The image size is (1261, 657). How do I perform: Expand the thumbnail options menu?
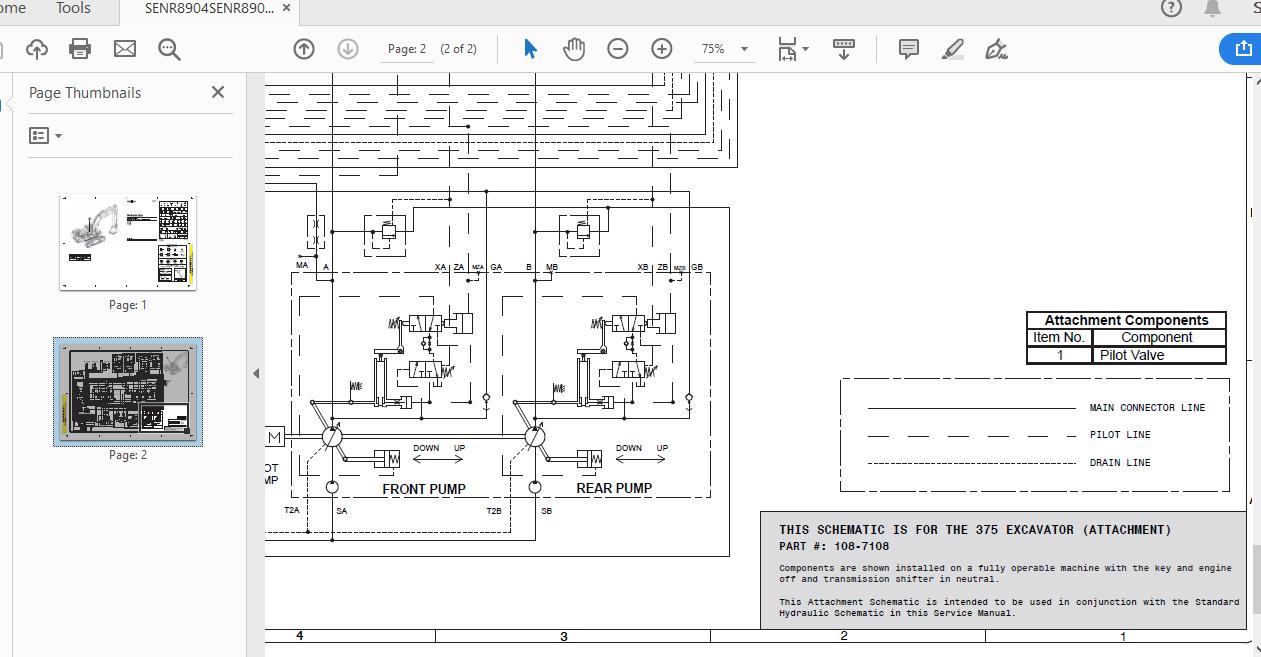(46, 135)
